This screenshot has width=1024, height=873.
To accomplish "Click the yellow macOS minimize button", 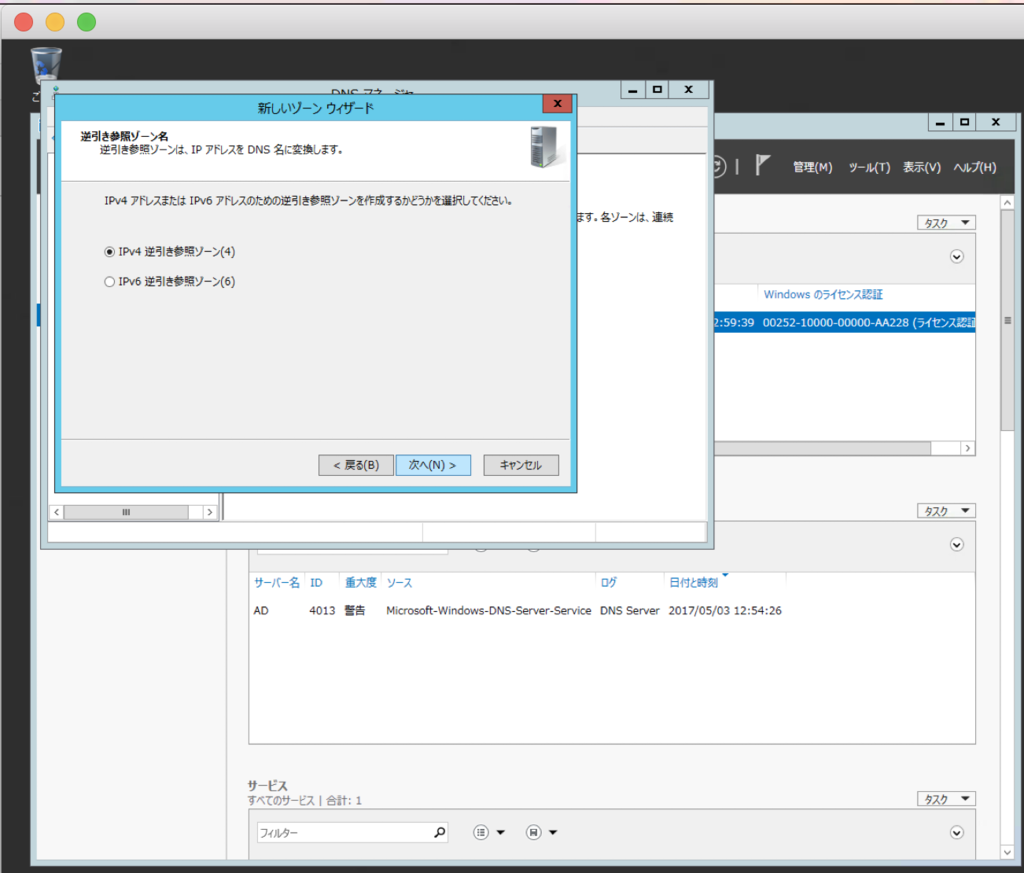I will (x=55, y=22).
